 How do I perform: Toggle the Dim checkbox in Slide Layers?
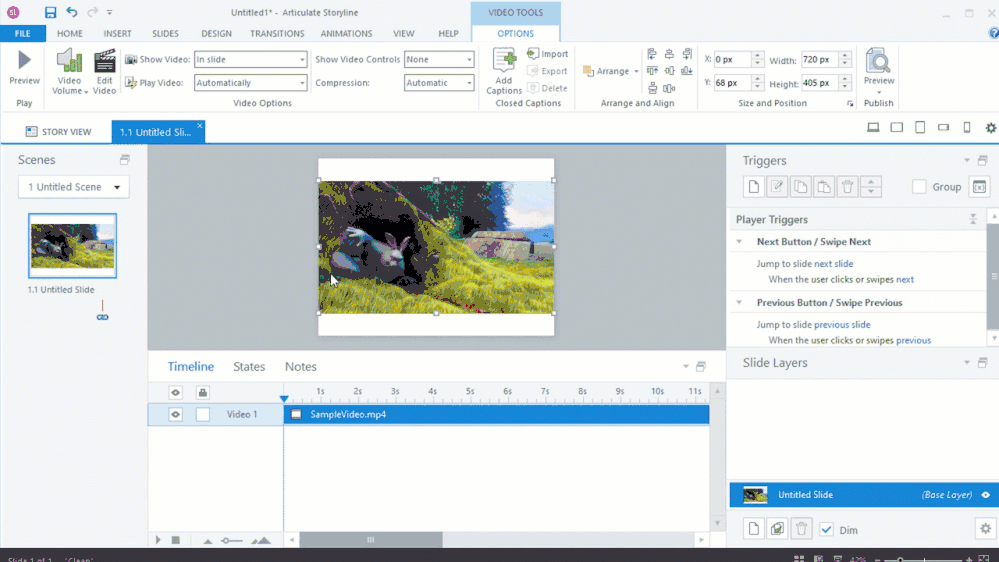826,530
